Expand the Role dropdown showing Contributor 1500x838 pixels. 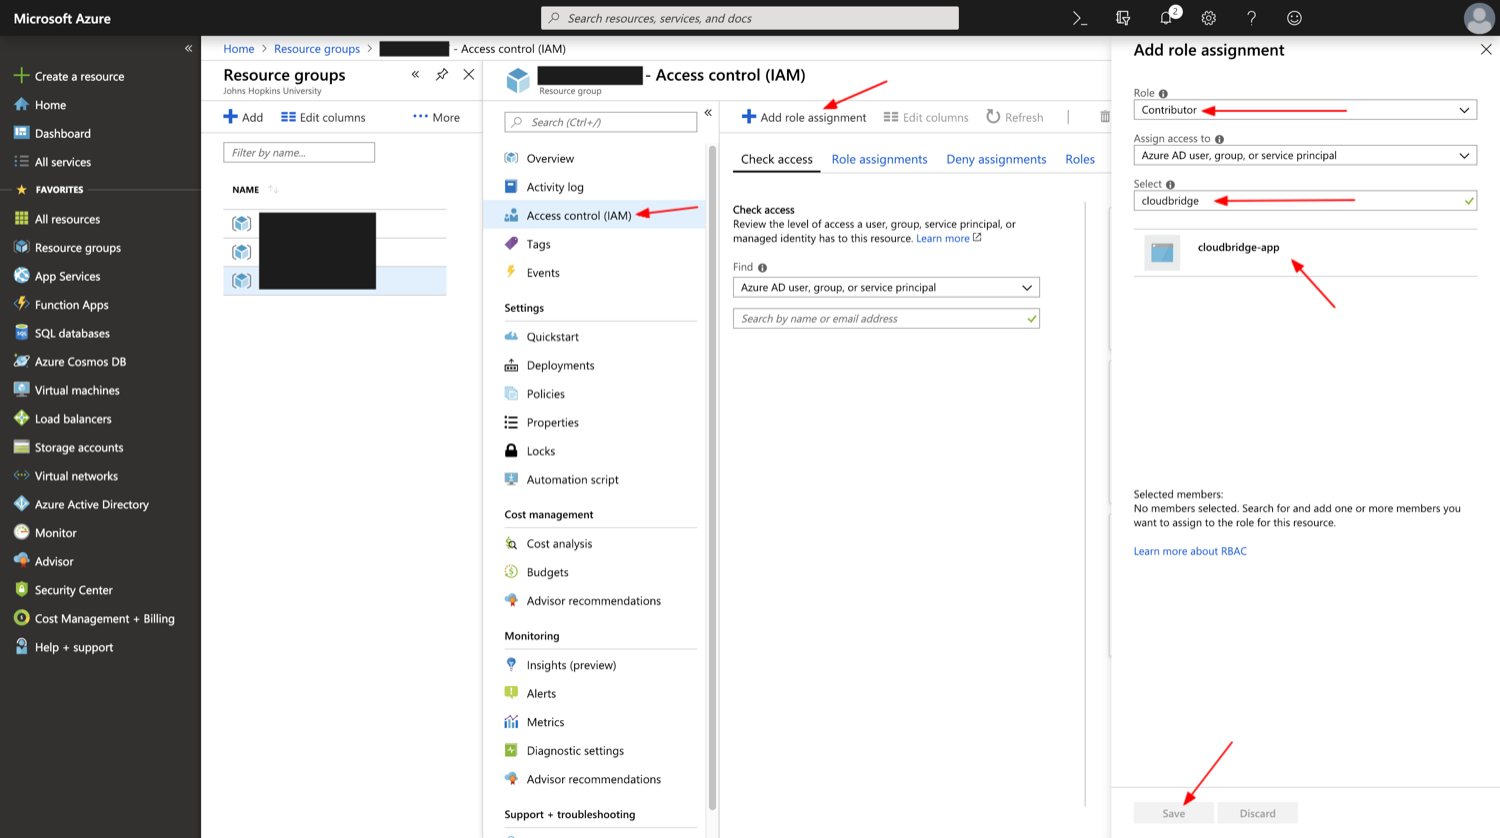[x=1305, y=110]
